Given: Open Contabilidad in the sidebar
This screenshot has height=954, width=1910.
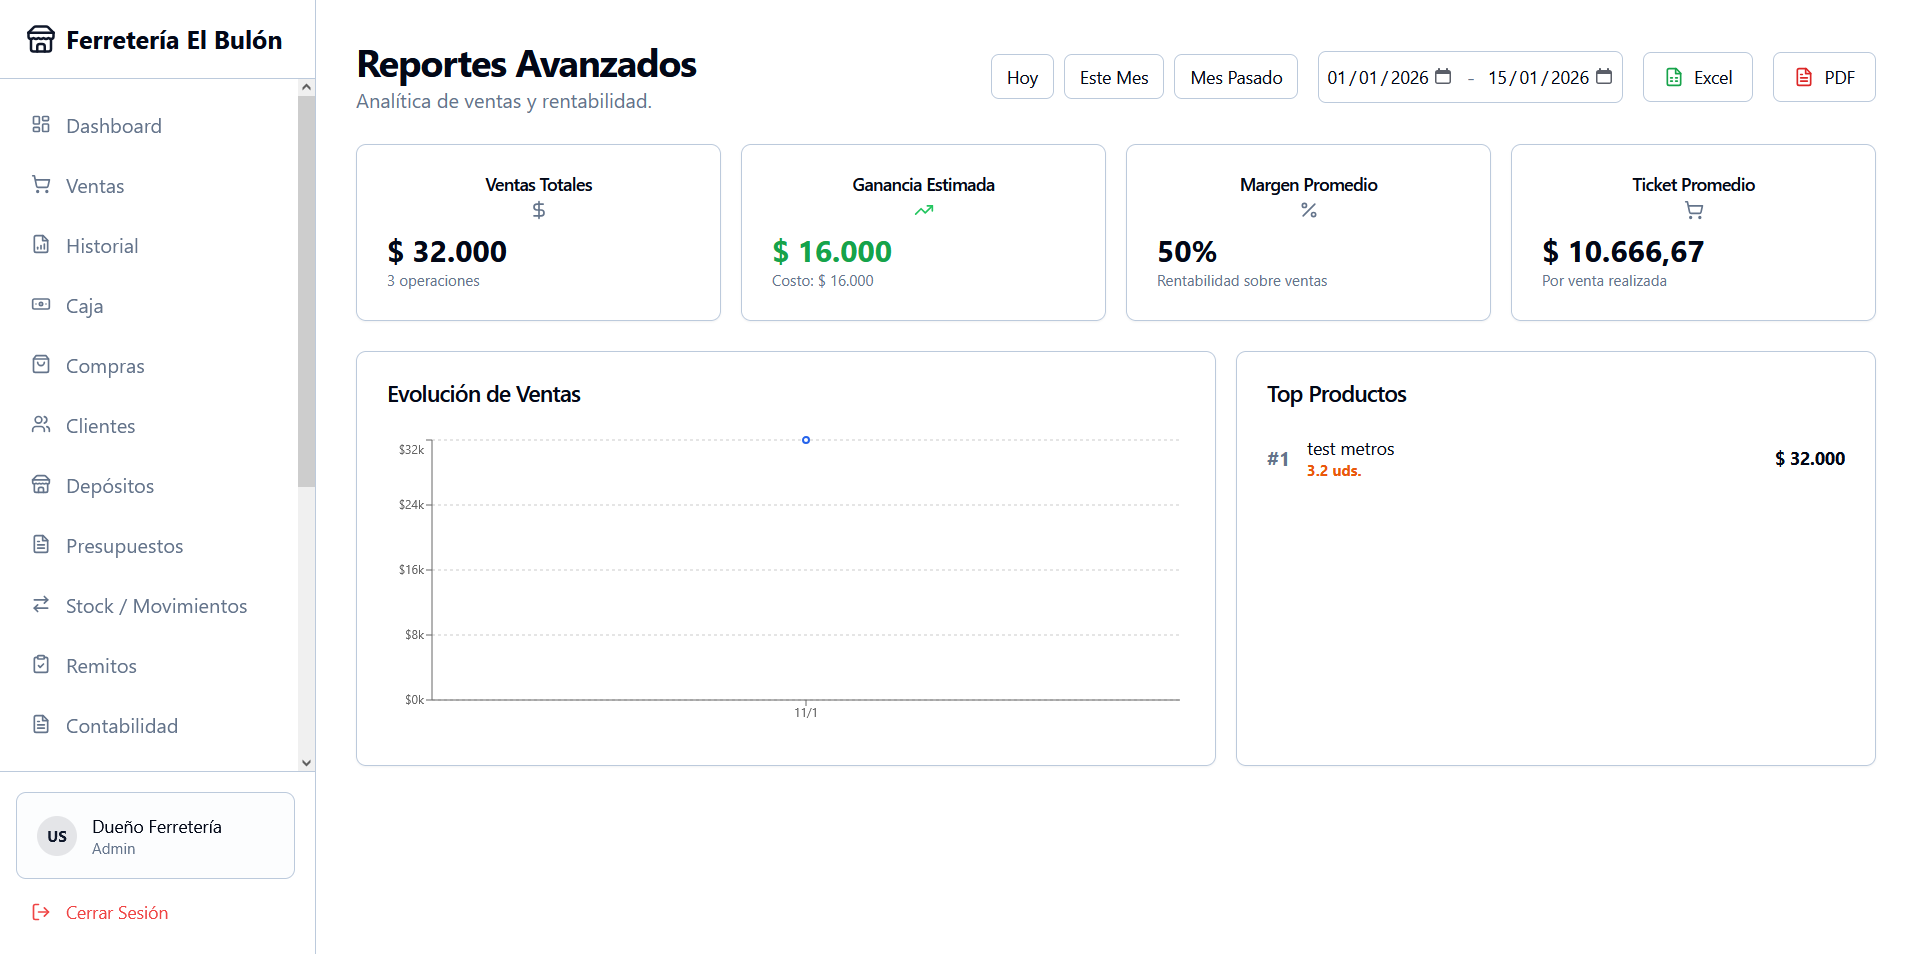Looking at the screenshot, I should (x=121, y=725).
